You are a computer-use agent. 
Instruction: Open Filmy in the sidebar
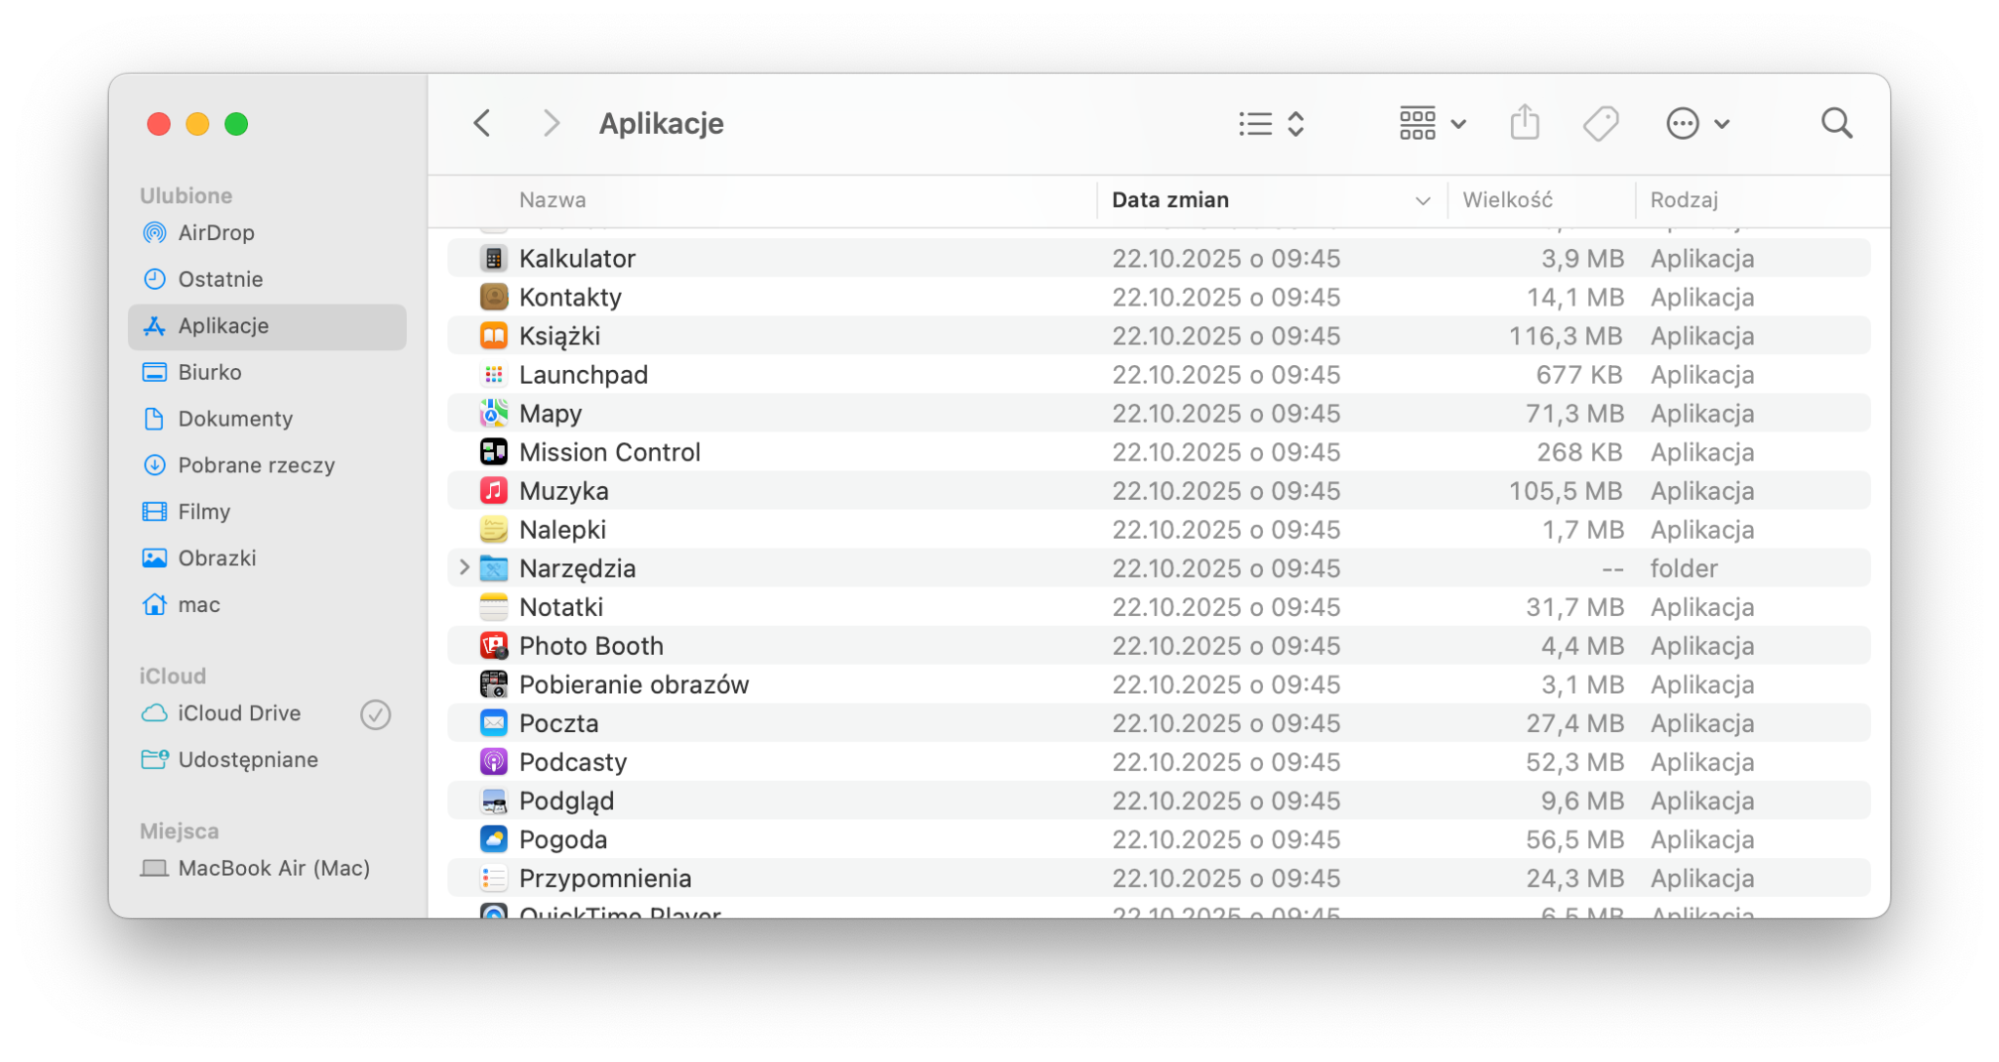(267, 512)
